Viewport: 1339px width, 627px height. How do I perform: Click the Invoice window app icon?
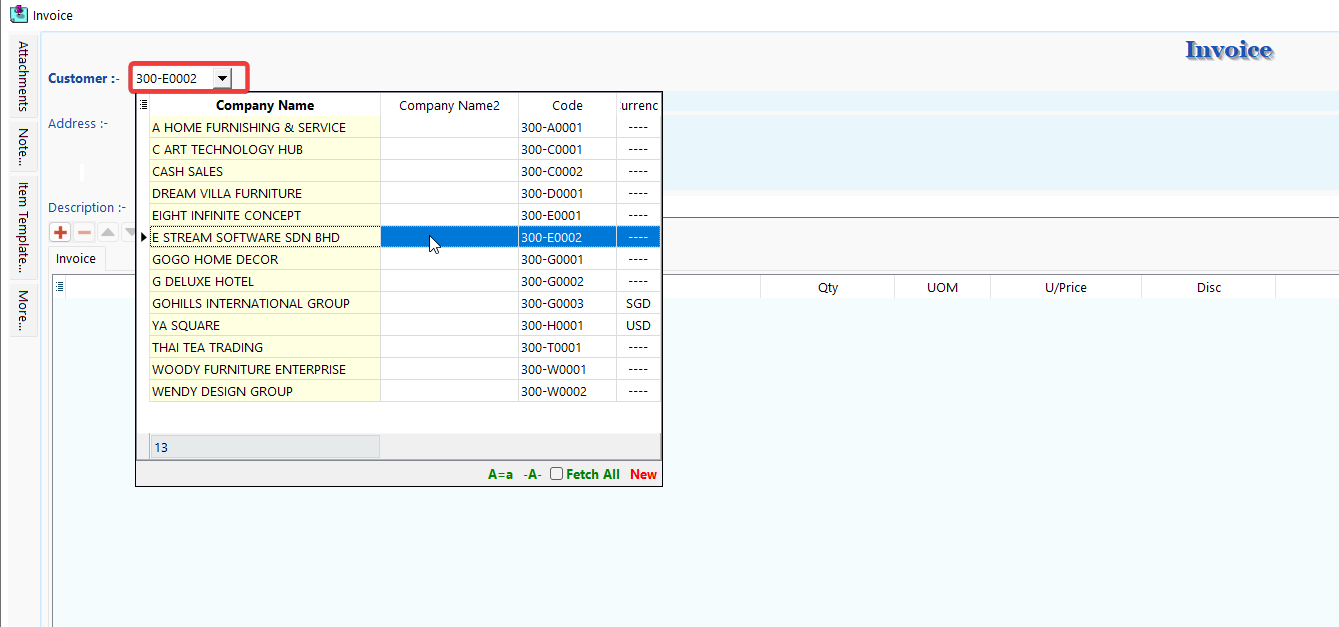pos(17,15)
